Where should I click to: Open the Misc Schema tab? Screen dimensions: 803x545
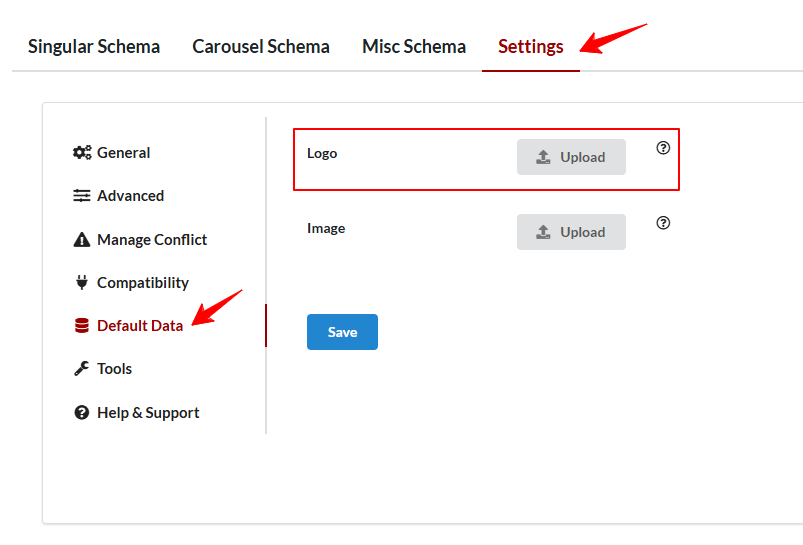coord(414,47)
